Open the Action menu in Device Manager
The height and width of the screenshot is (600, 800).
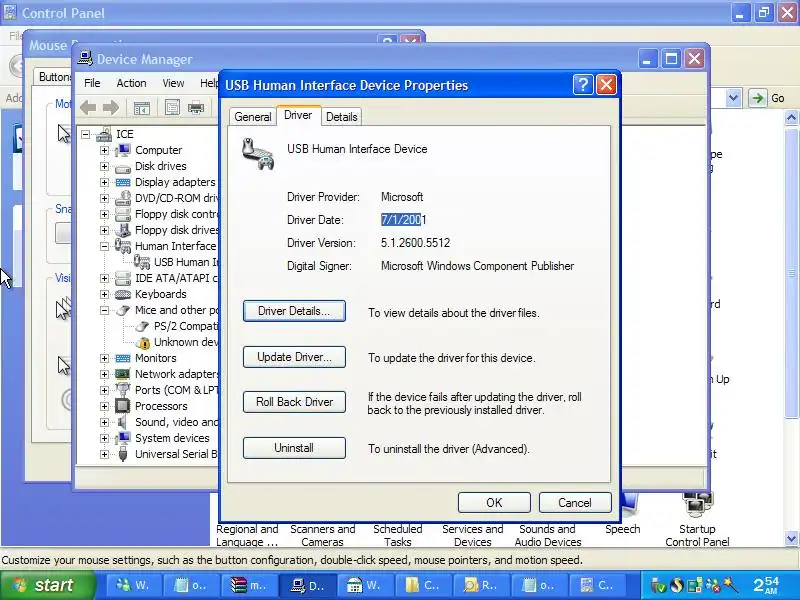[x=131, y=83]
